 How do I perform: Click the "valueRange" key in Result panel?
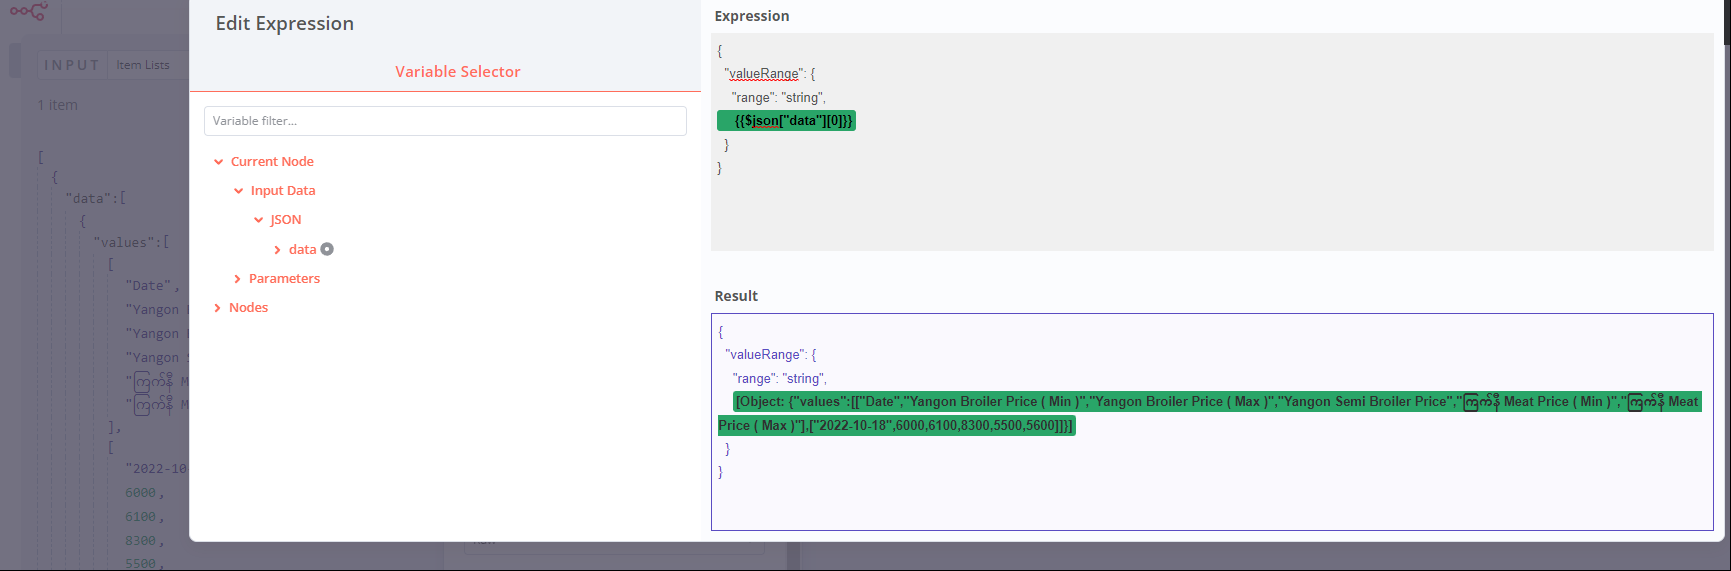tap(765, 355)
